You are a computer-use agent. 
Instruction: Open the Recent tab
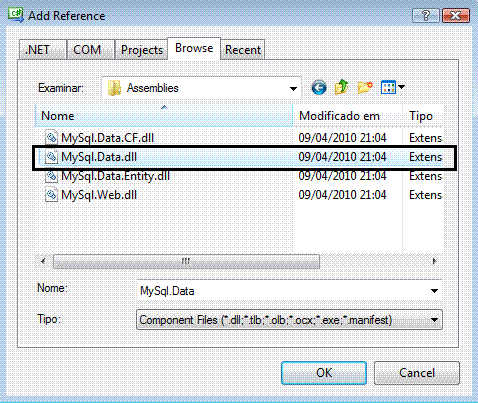coord(243,50)
